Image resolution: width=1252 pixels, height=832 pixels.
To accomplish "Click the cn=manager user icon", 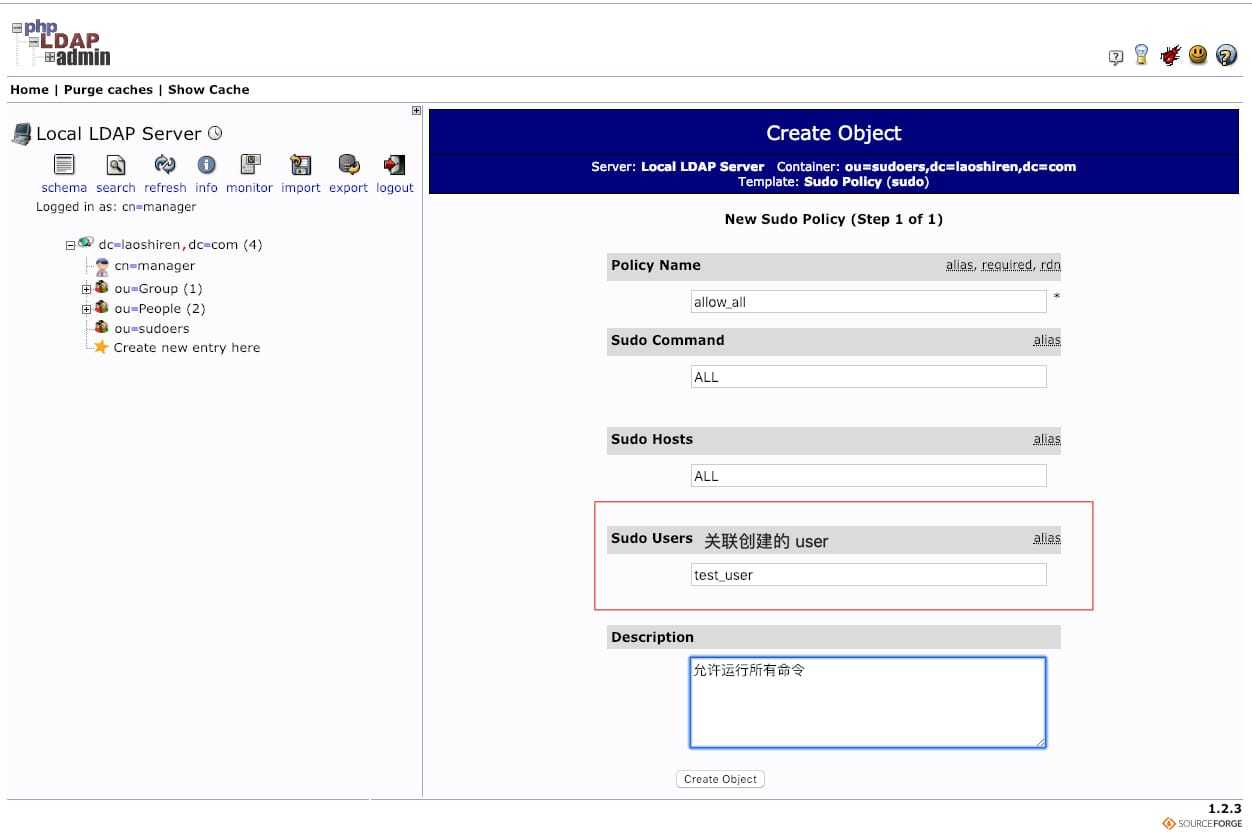I will click(102, 266).
